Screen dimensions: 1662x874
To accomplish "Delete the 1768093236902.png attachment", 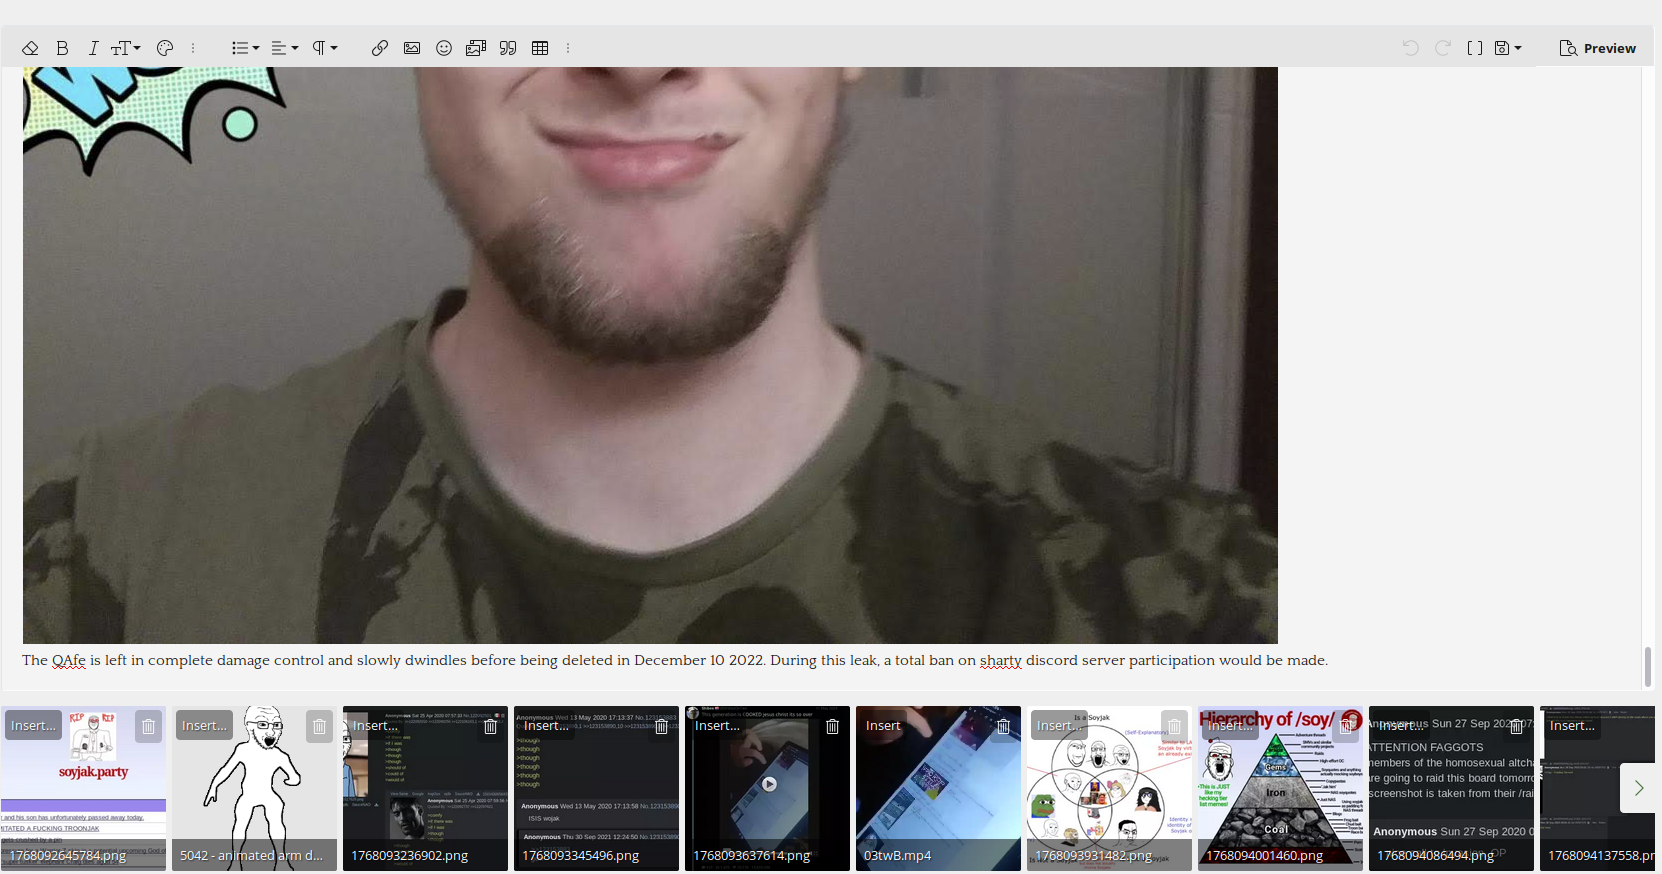I will point(490,726).
